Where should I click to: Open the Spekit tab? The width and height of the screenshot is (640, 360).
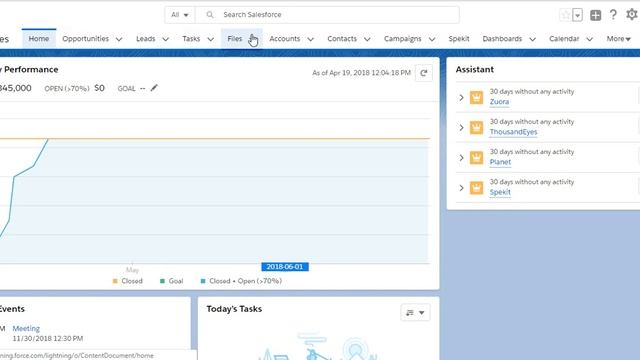point(459,39)
